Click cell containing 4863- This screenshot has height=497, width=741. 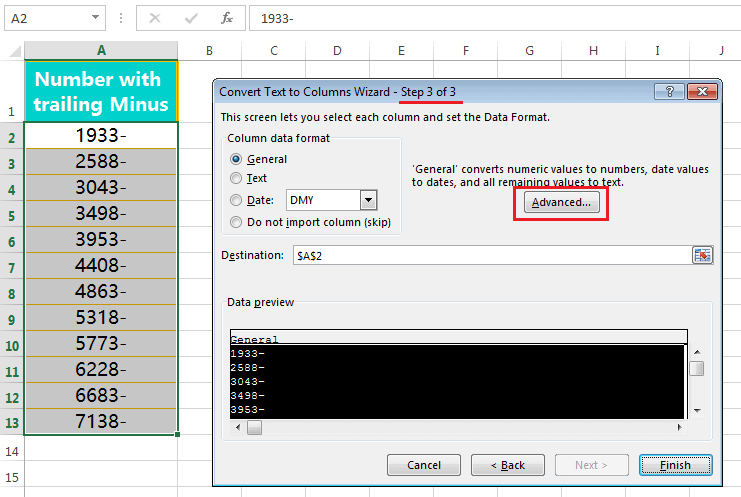101,291
